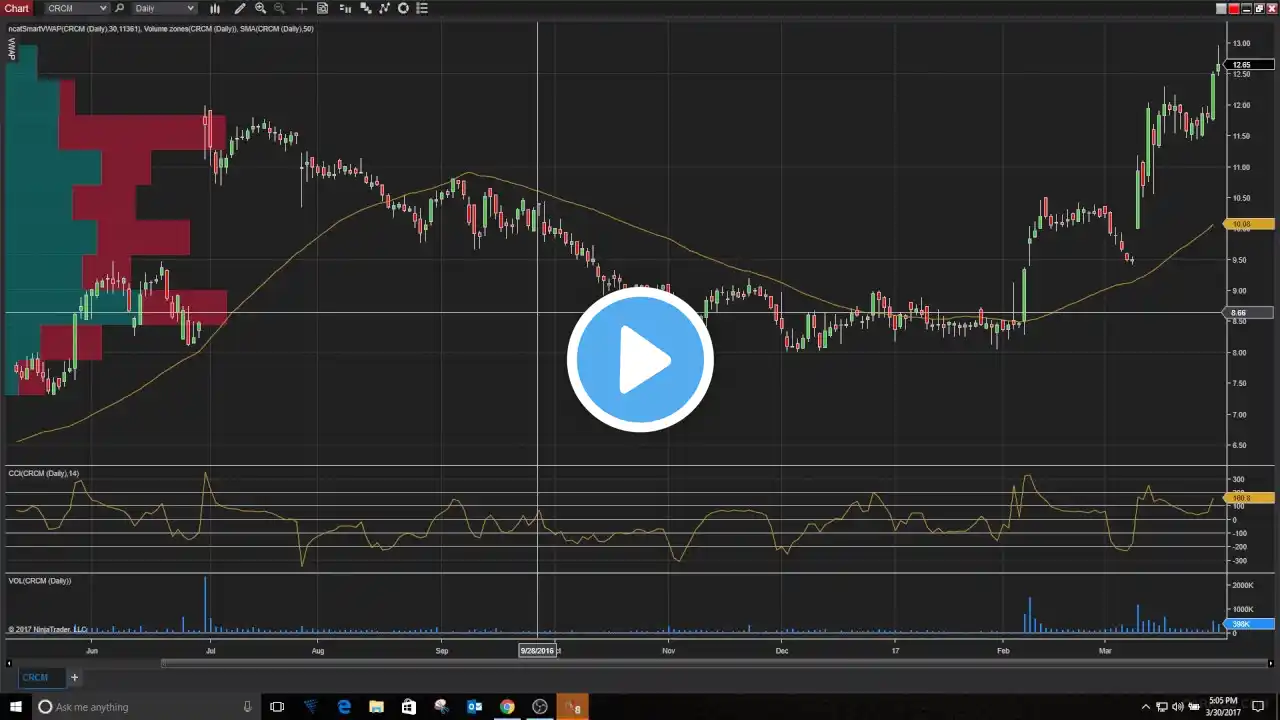Viewport: 1280px width, 720px height.
Task: Open the chart properties list icon
Action: (422, 8)
